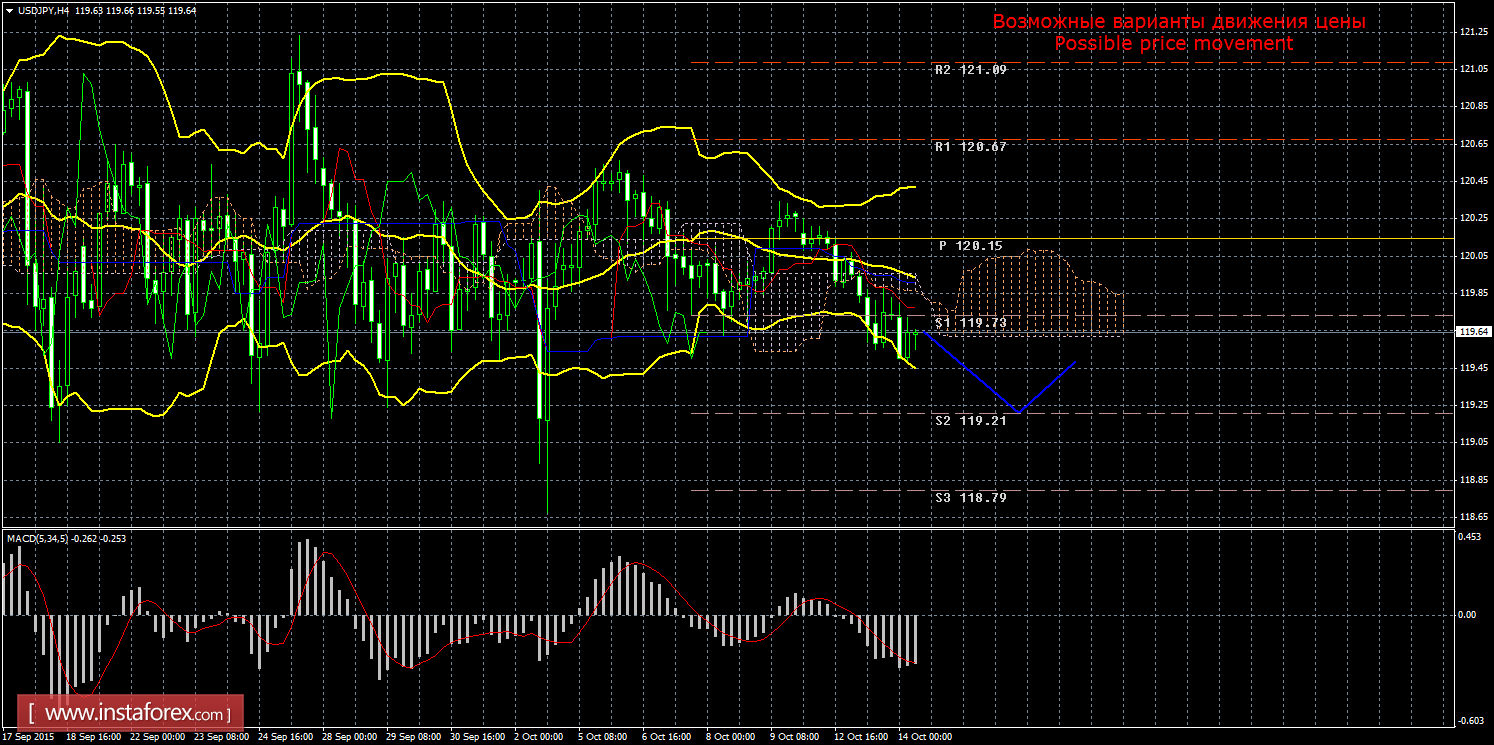
Task: Open the www.instaforex.com watermark link
Action: [136, 714]
